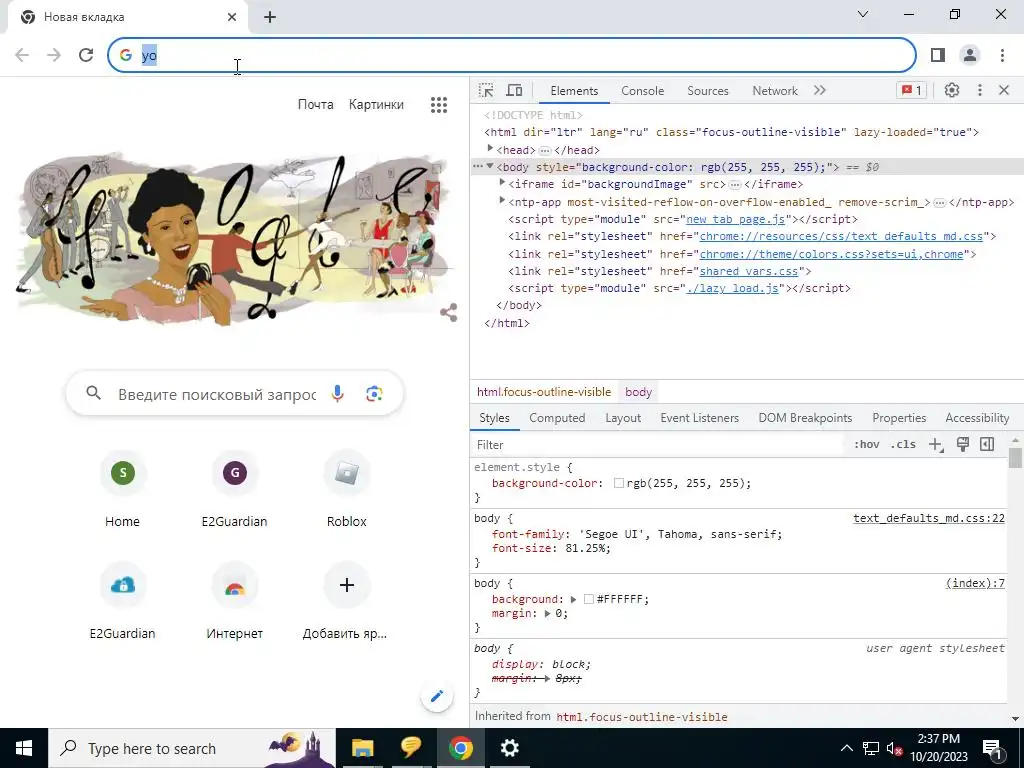Open File Explorer from the taskbar
This screenshot has width=1024, height=768.
(362, 748)
